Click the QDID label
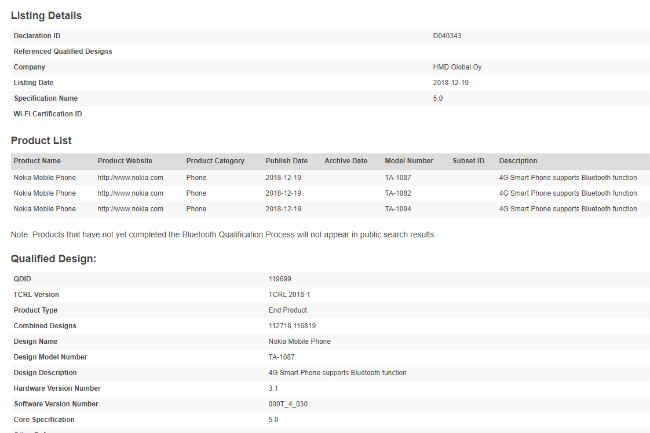The width and height of the screenshot is (650, 433). (x=22, y=279)
